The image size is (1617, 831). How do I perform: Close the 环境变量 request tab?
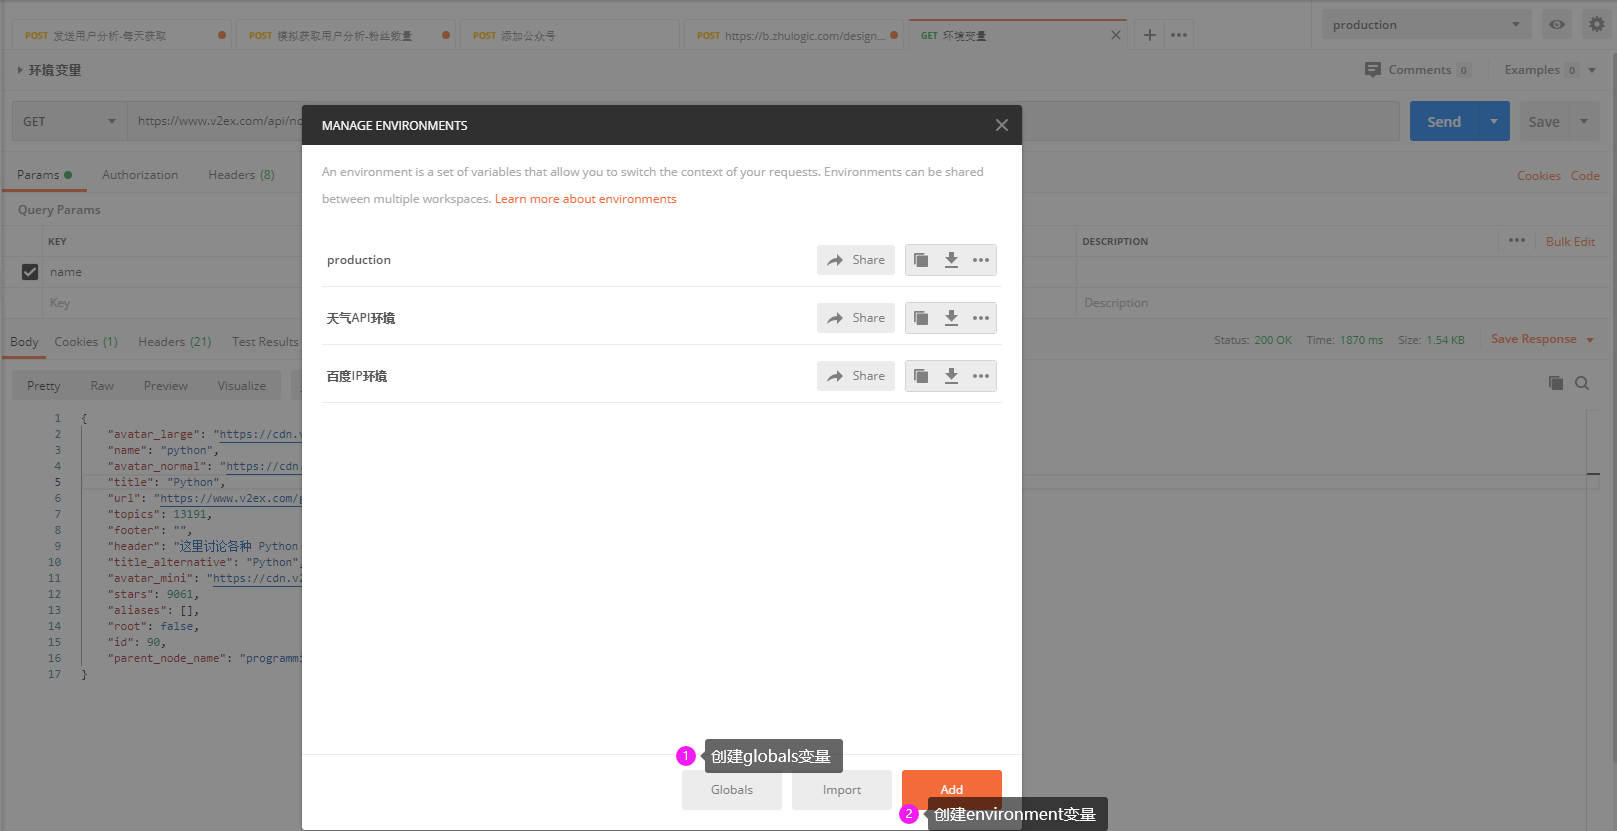1116,35
